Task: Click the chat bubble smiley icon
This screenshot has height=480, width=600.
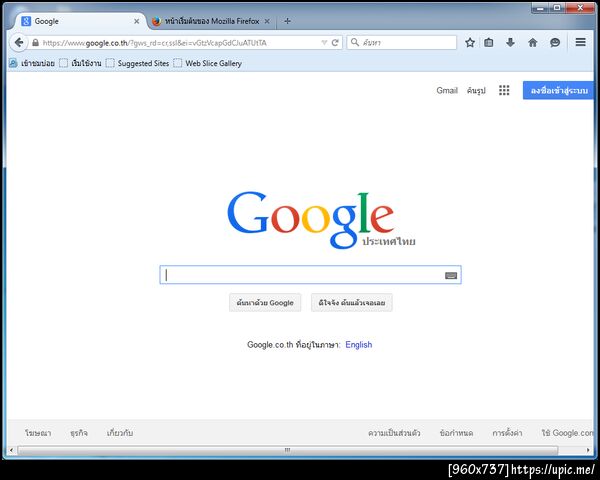Action: coord(555,42)
